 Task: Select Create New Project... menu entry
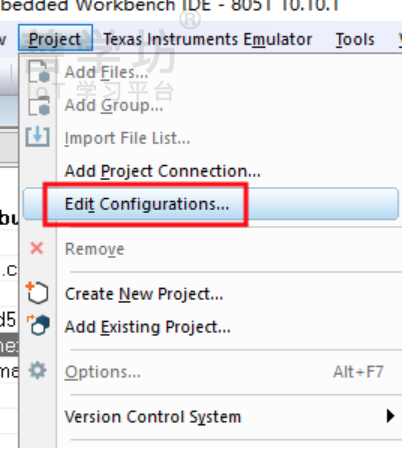click(x=144, y=294)
